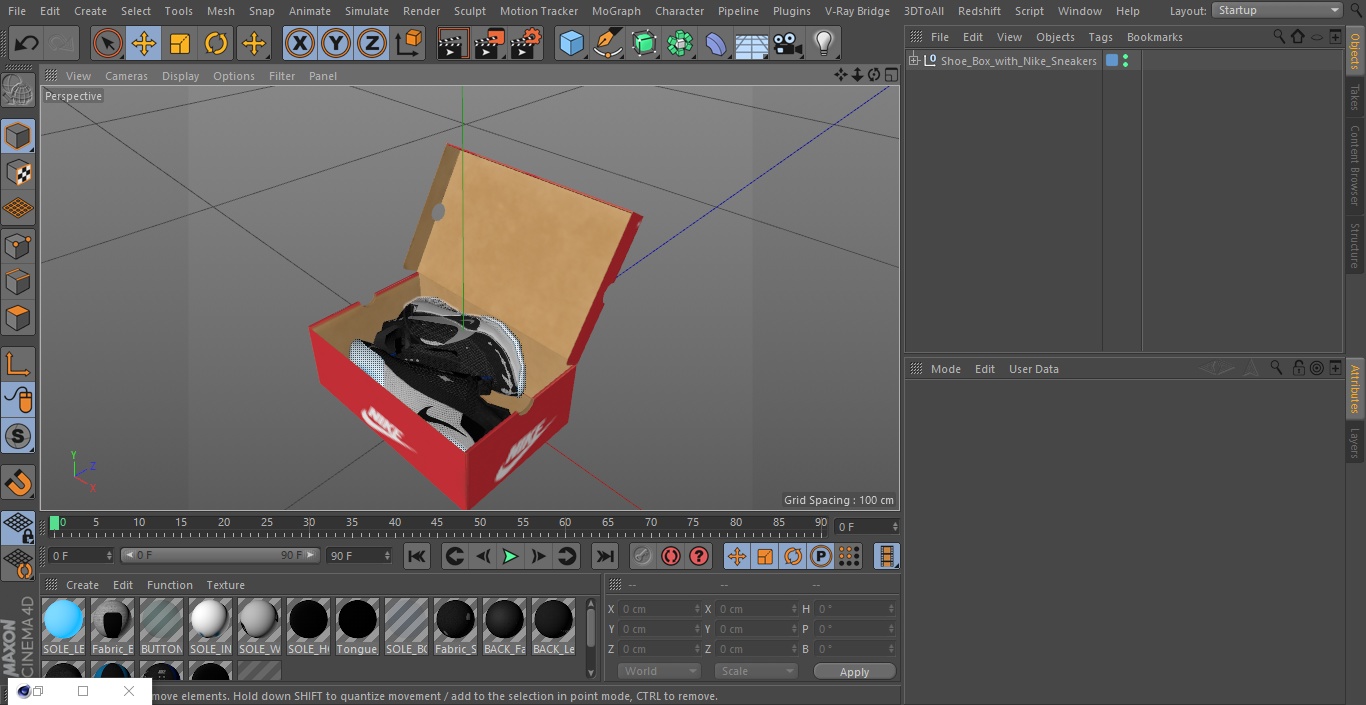This screenshot has width=1366, height=705.
Task: Select the Tongue material thumbnail
Action: [x=357, y=626]
